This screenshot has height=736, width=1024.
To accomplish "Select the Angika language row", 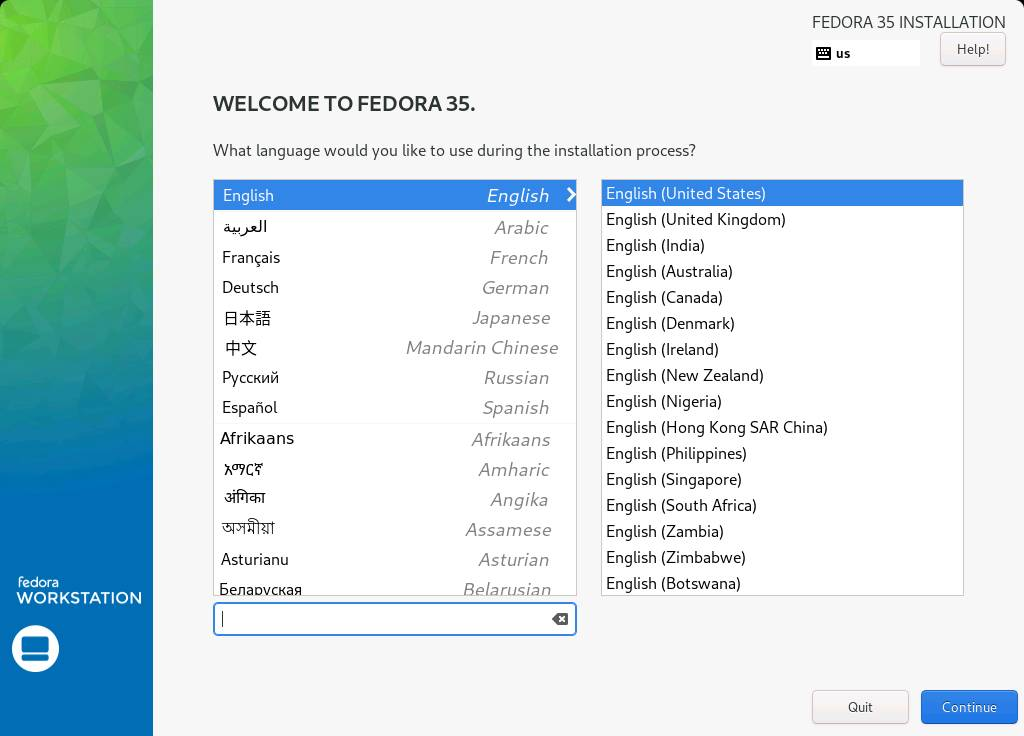I will pyautogui.click(x=394, y=499).
